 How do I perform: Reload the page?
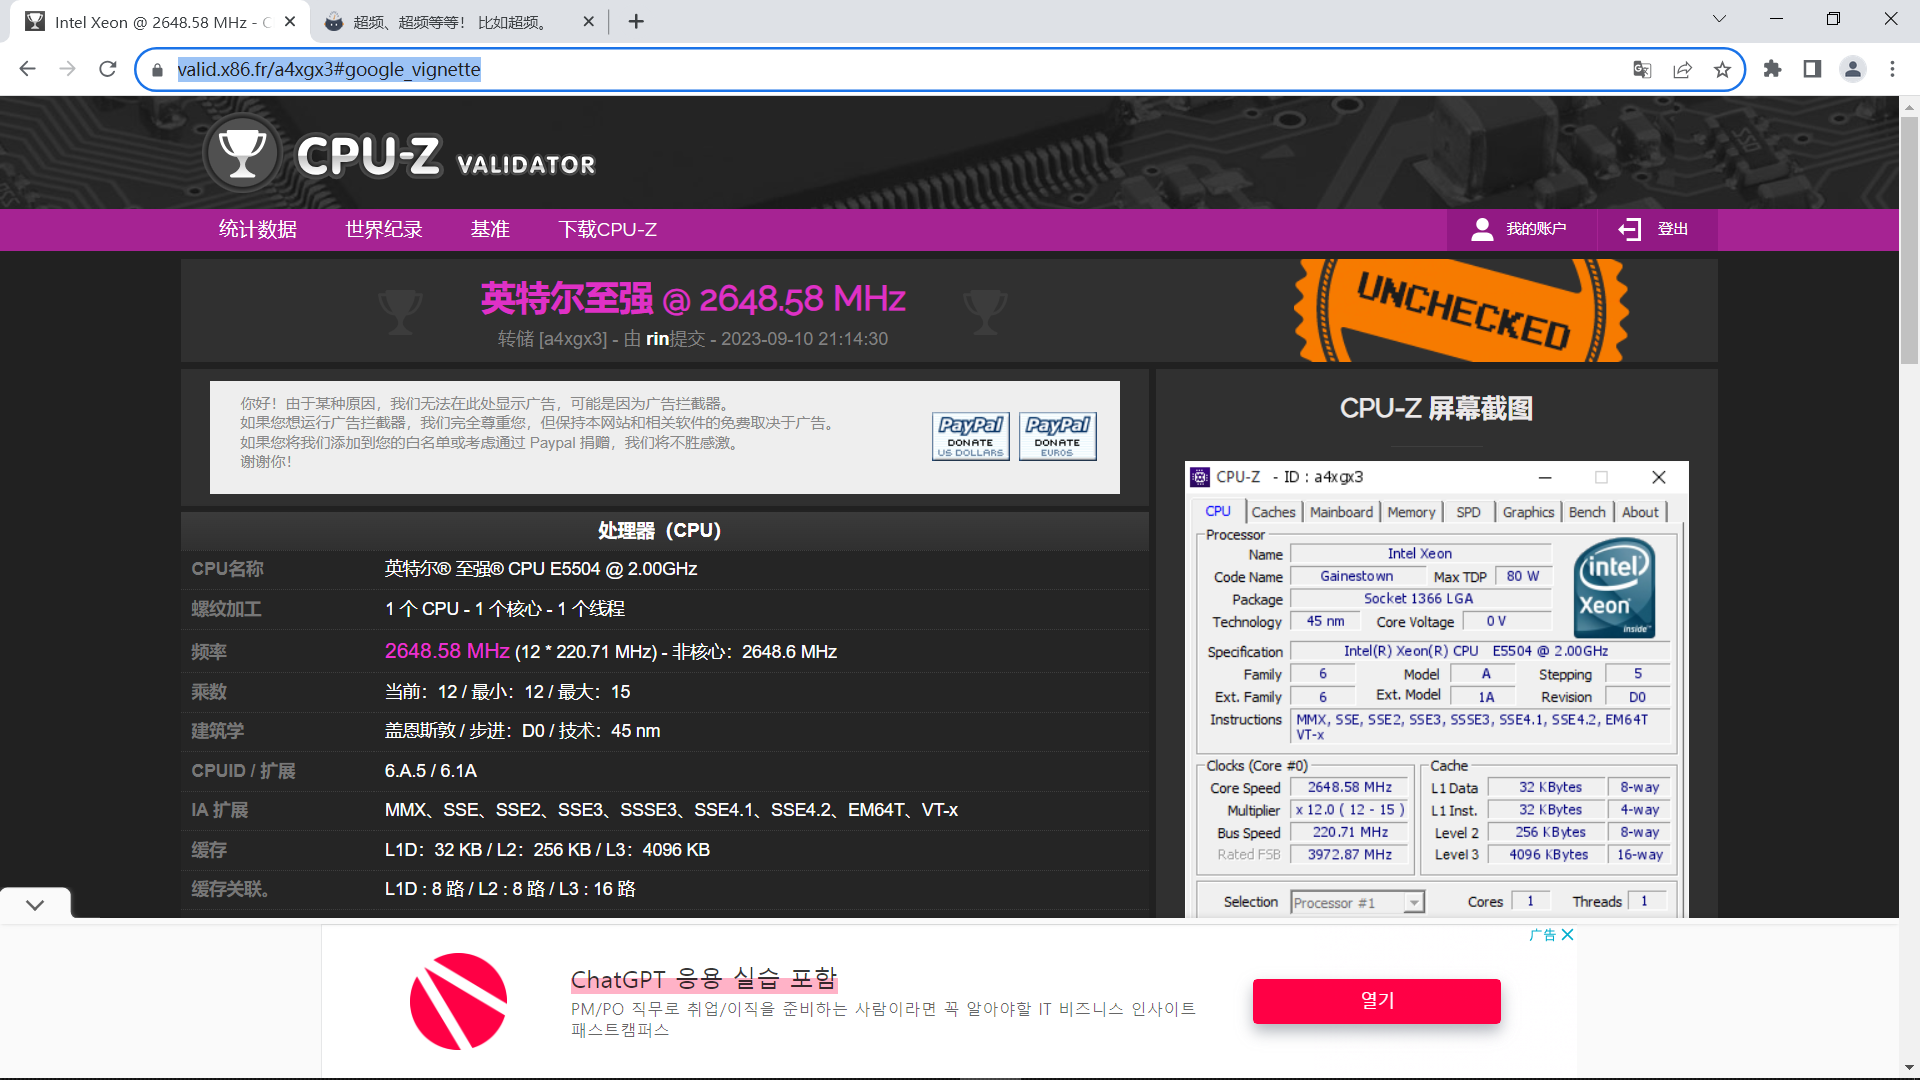point(108,69)
